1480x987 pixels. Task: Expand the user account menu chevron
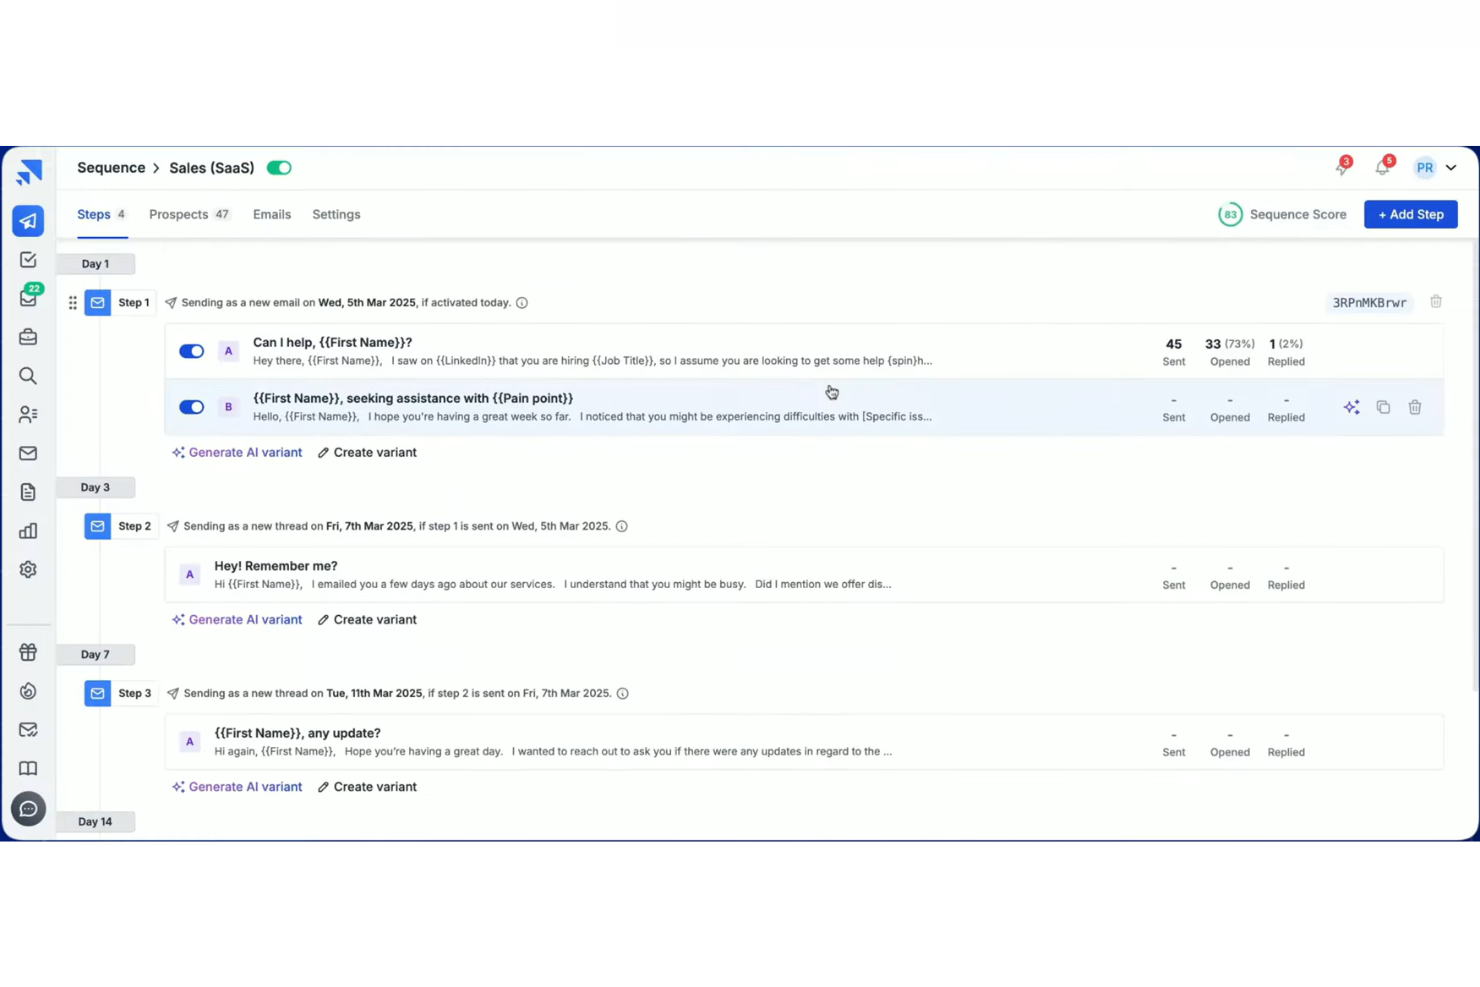point(1451,167)
